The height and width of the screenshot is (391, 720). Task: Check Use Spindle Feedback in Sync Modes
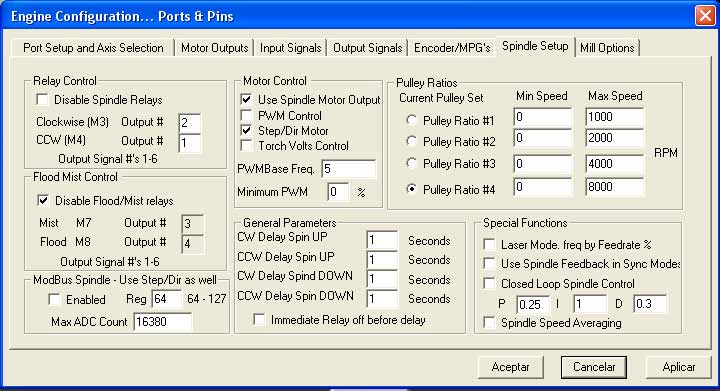[x=489, y=263]
